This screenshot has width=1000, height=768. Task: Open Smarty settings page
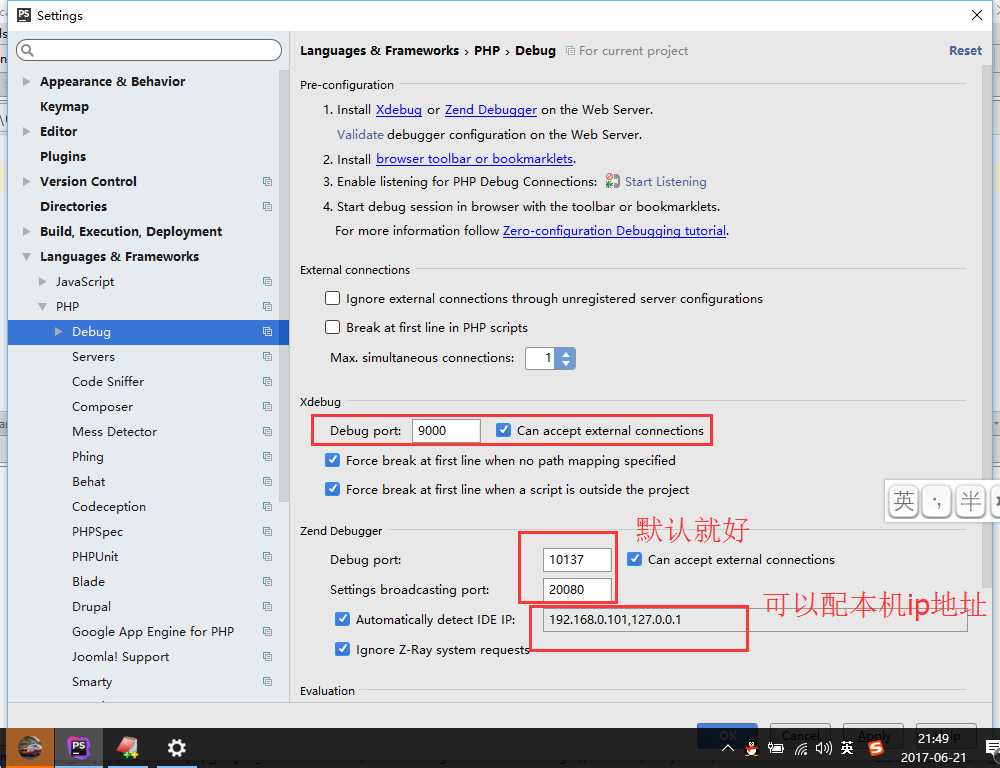92,682
